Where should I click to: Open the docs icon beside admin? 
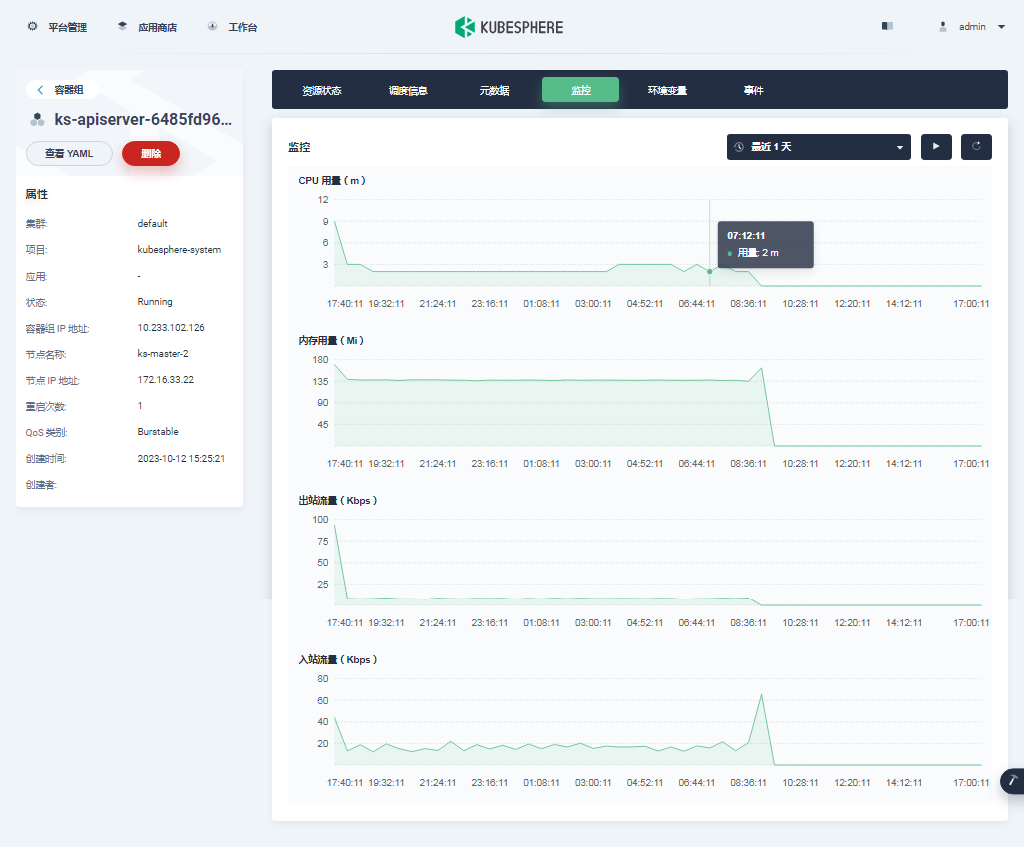tap(887, 26)
